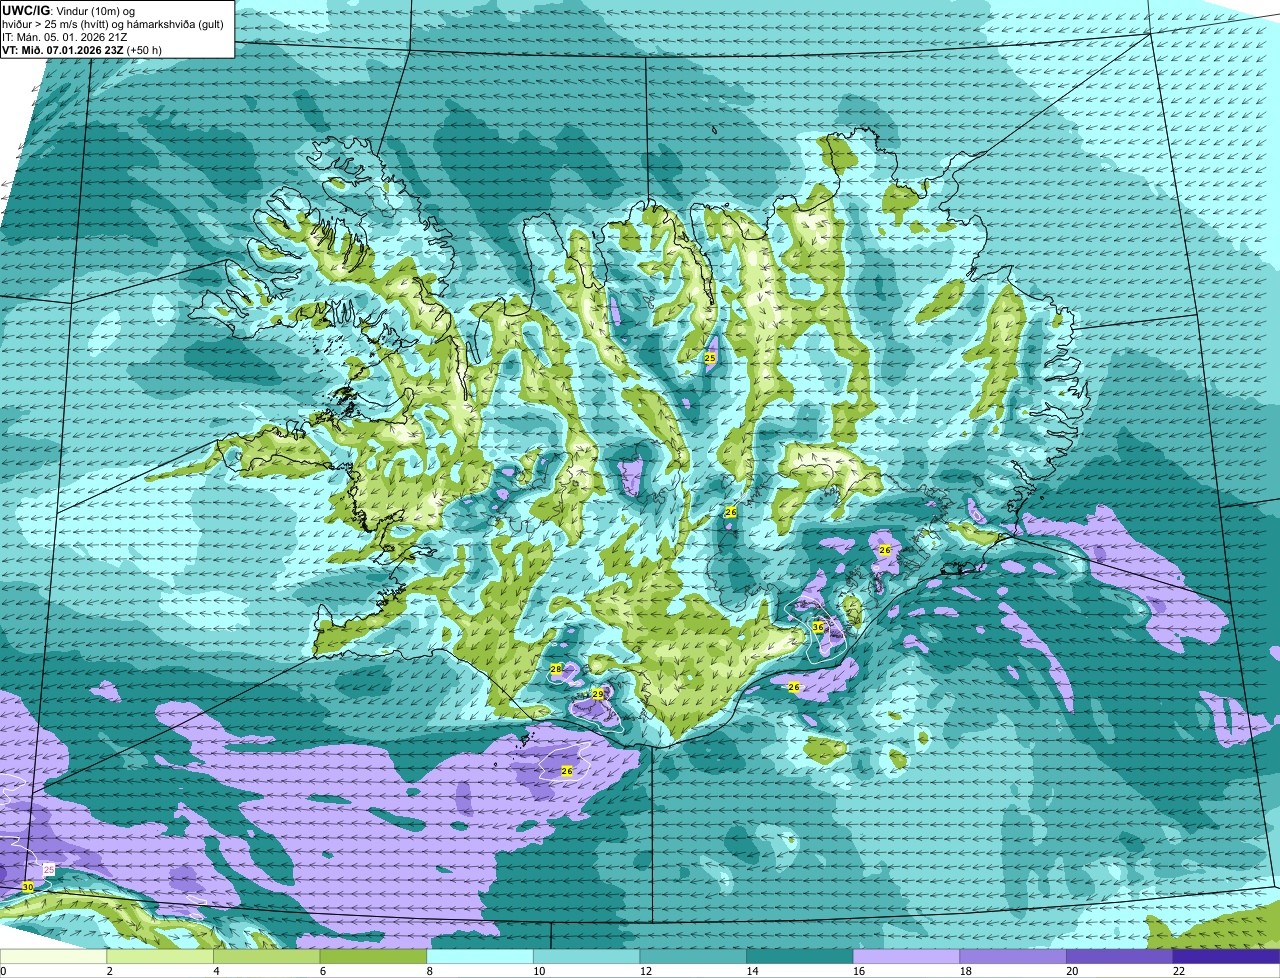Click the scale tick label 4
This screenshot has height=978, width=1280.
216,971
